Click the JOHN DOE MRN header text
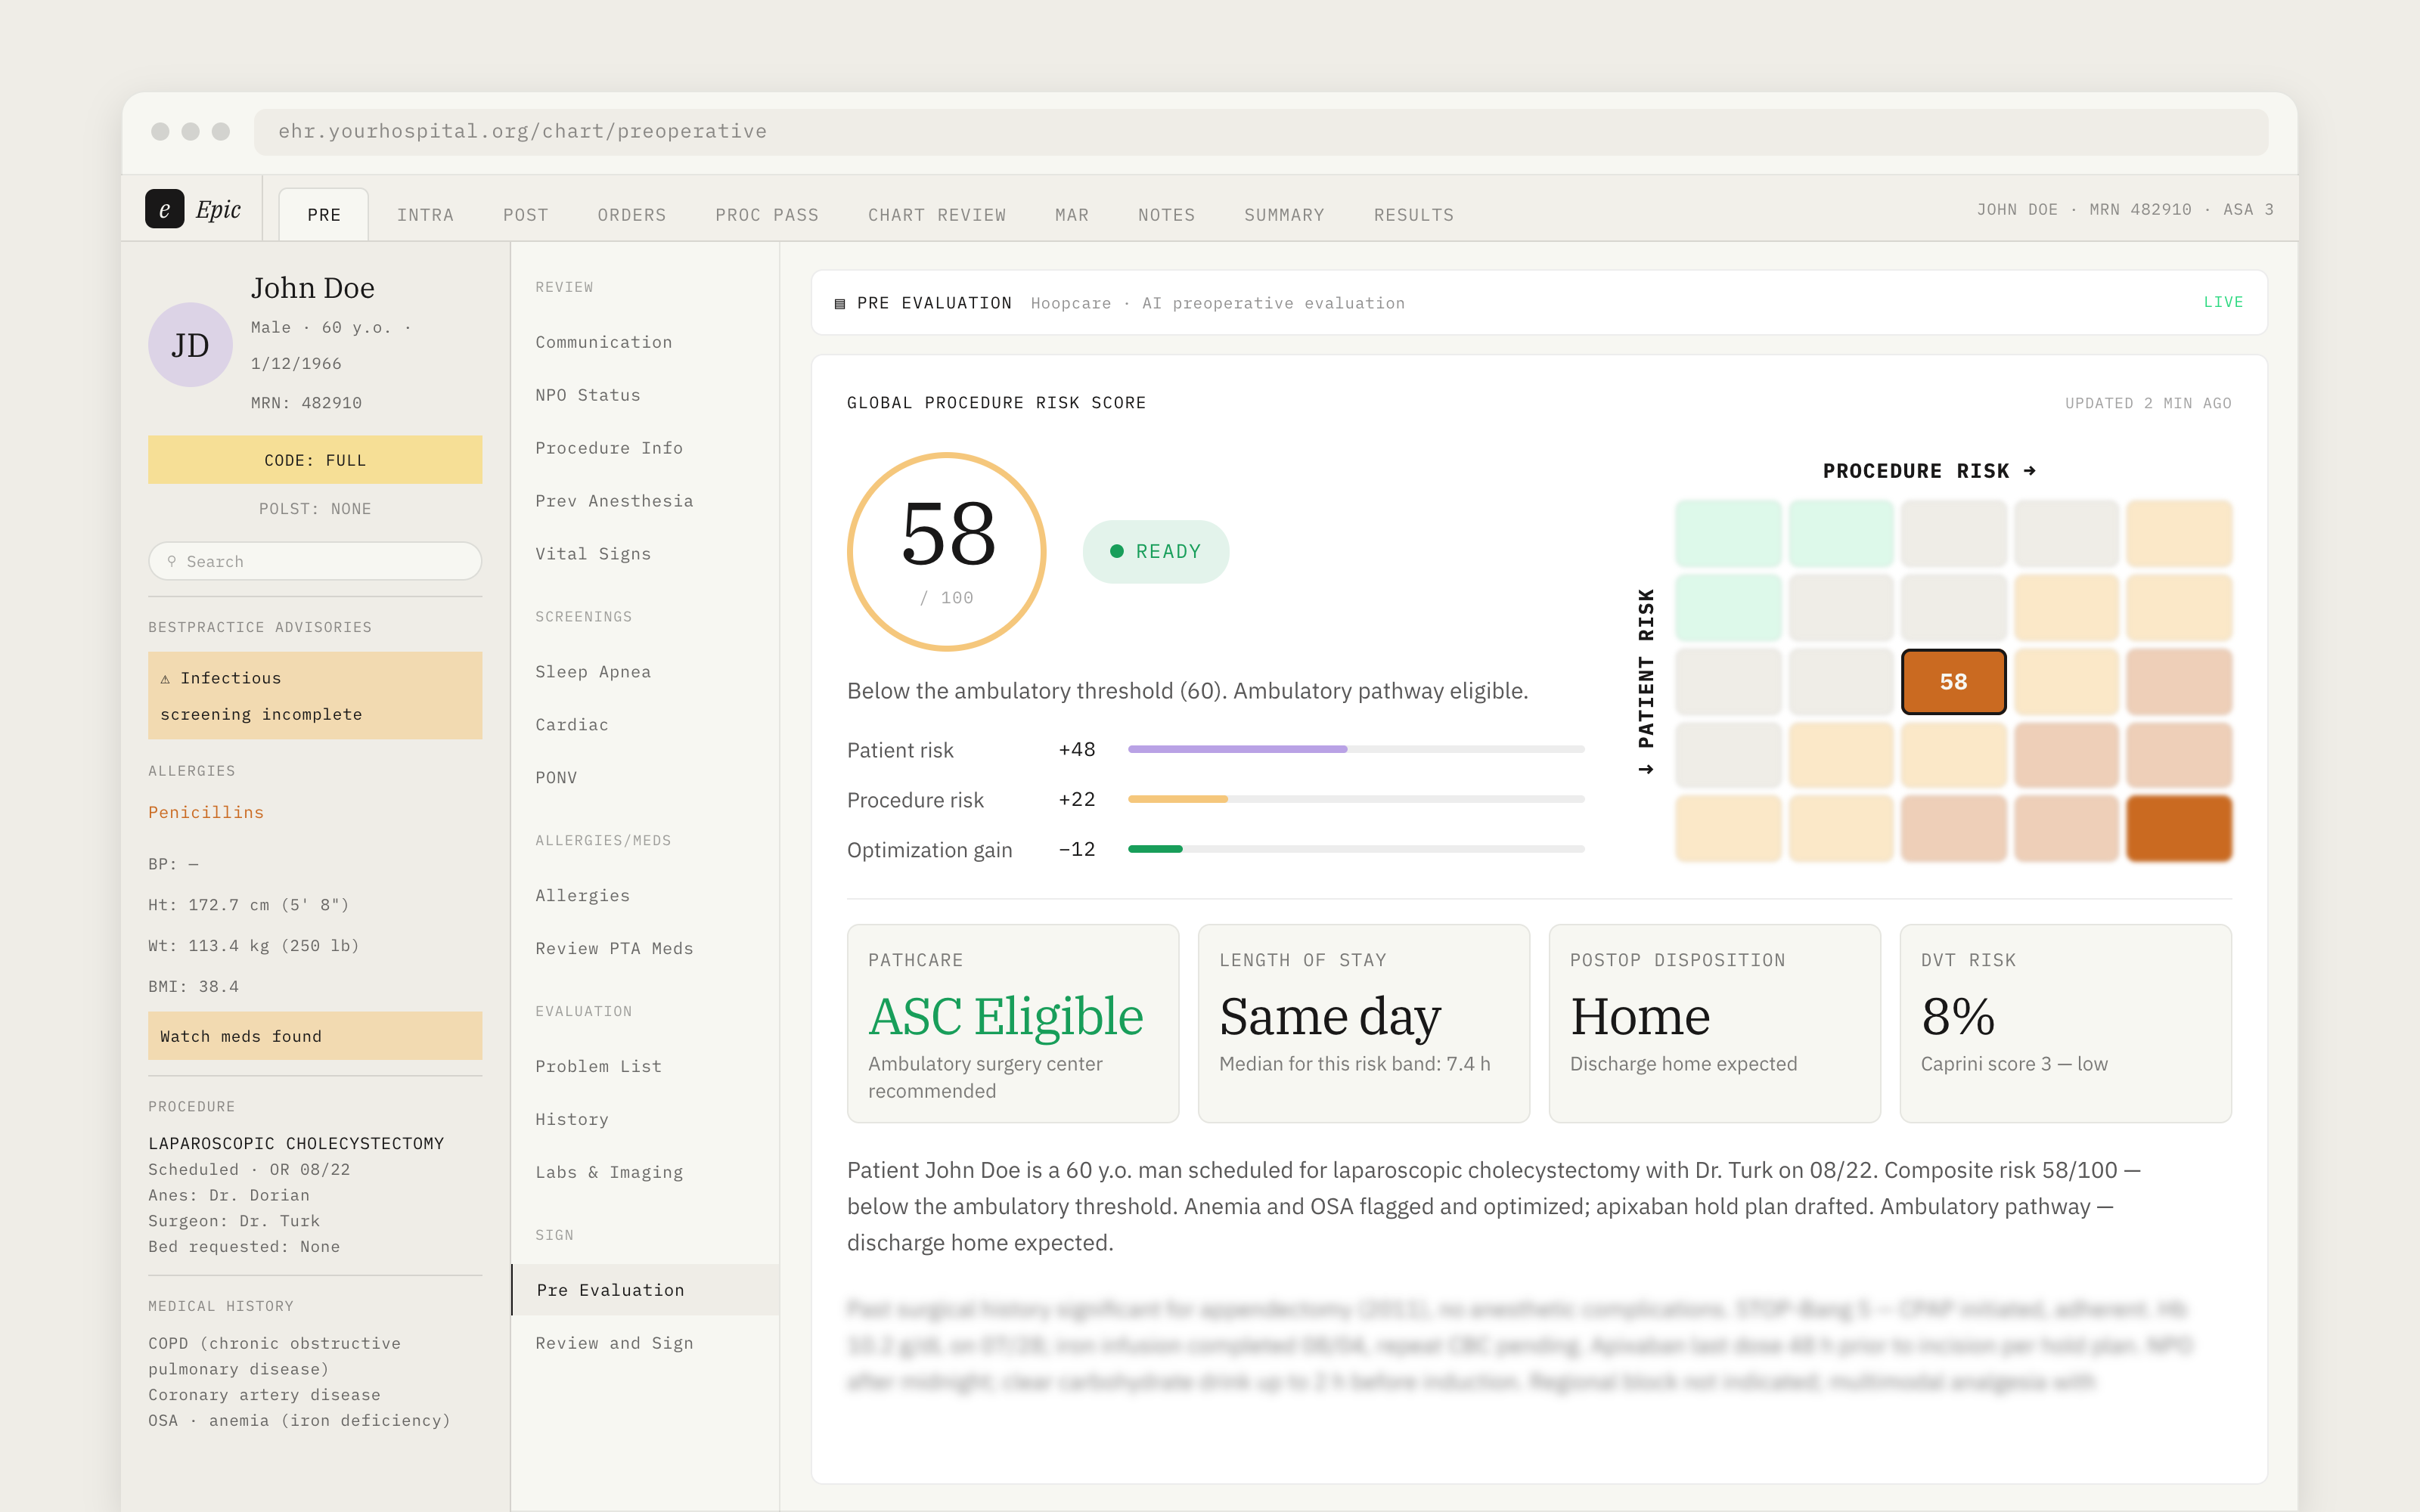Viewport: 2420px width, 1512px height. 2125,209
